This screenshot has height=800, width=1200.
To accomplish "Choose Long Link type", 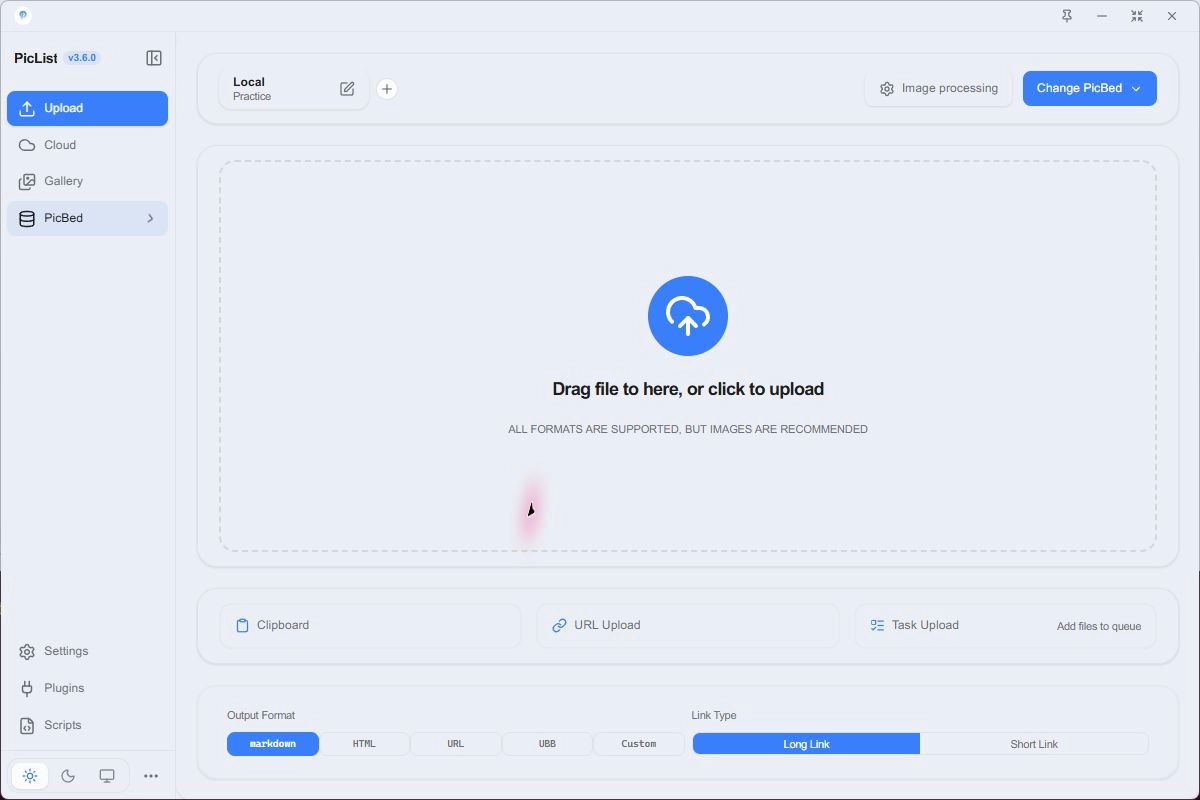I will tap(806, 744).
